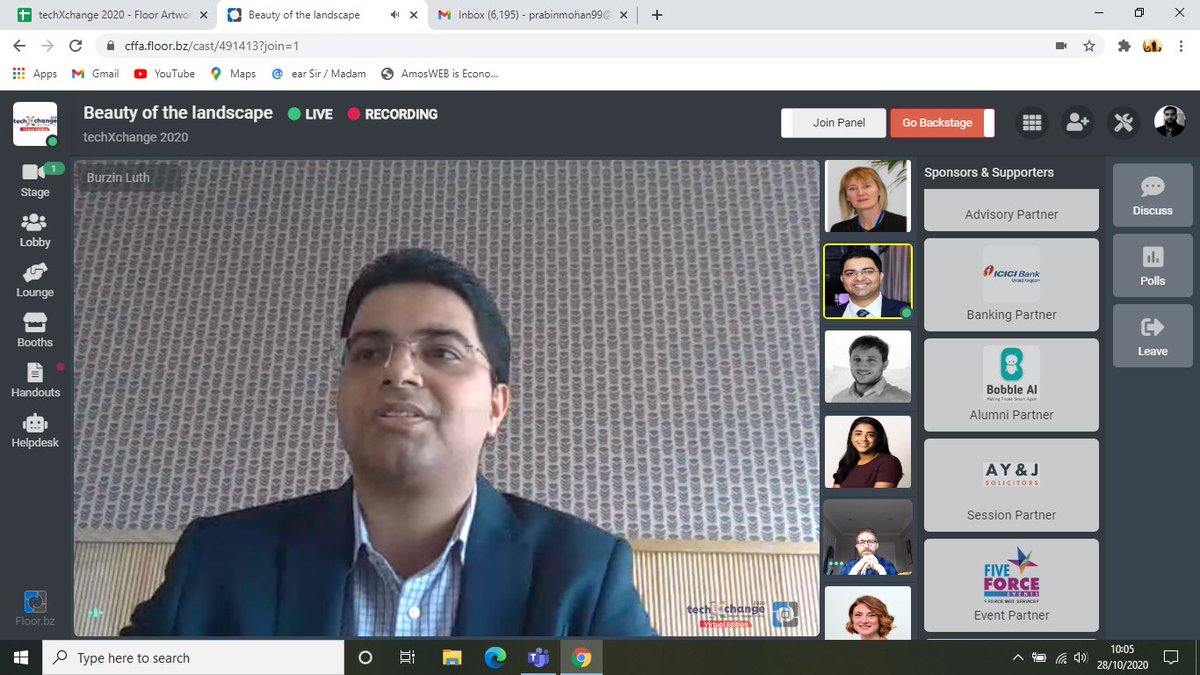Click the address bar URL
The image size is (1200, 675).
pos(212,46)
